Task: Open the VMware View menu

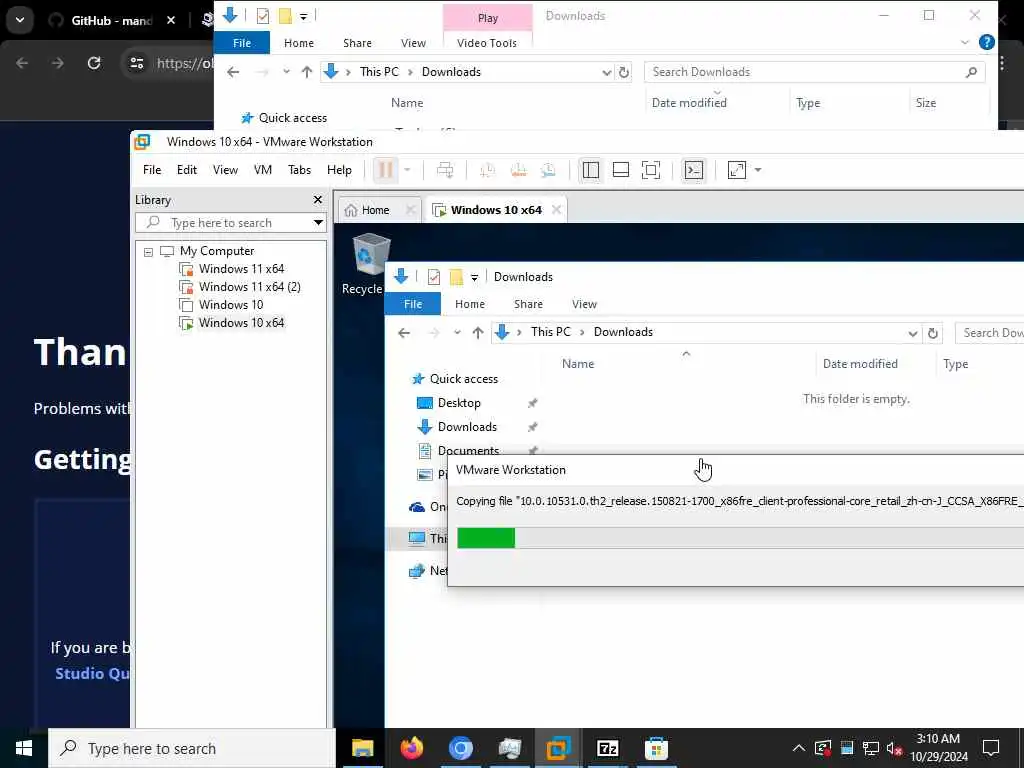Action: (225, 170)
